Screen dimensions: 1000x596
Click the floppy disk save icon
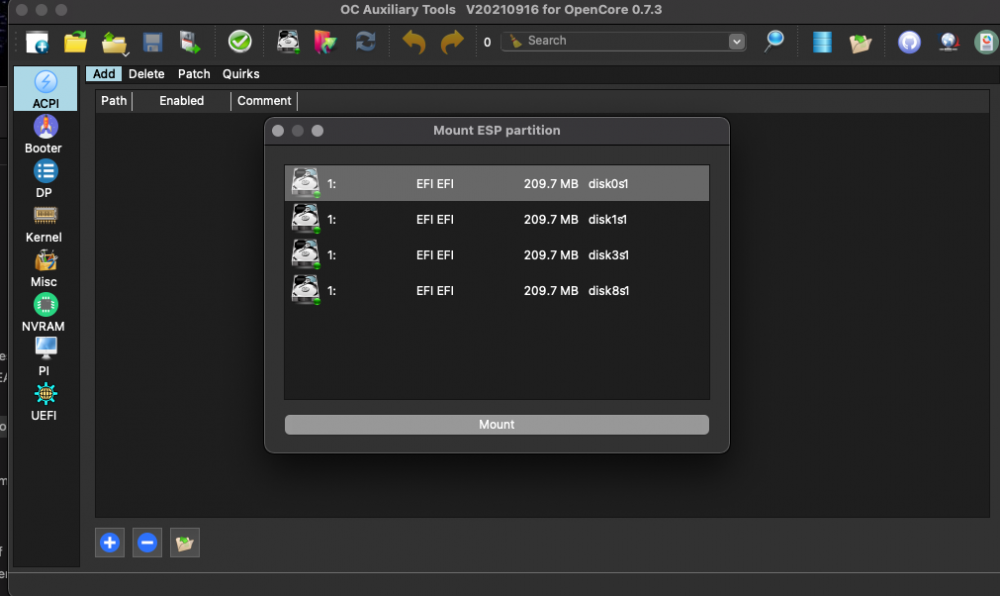152,43
